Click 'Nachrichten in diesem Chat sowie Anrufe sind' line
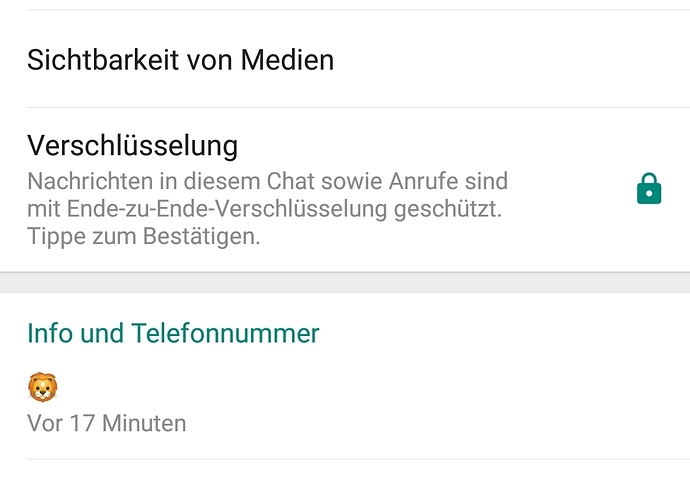690x482 pixels. point(268,181)
